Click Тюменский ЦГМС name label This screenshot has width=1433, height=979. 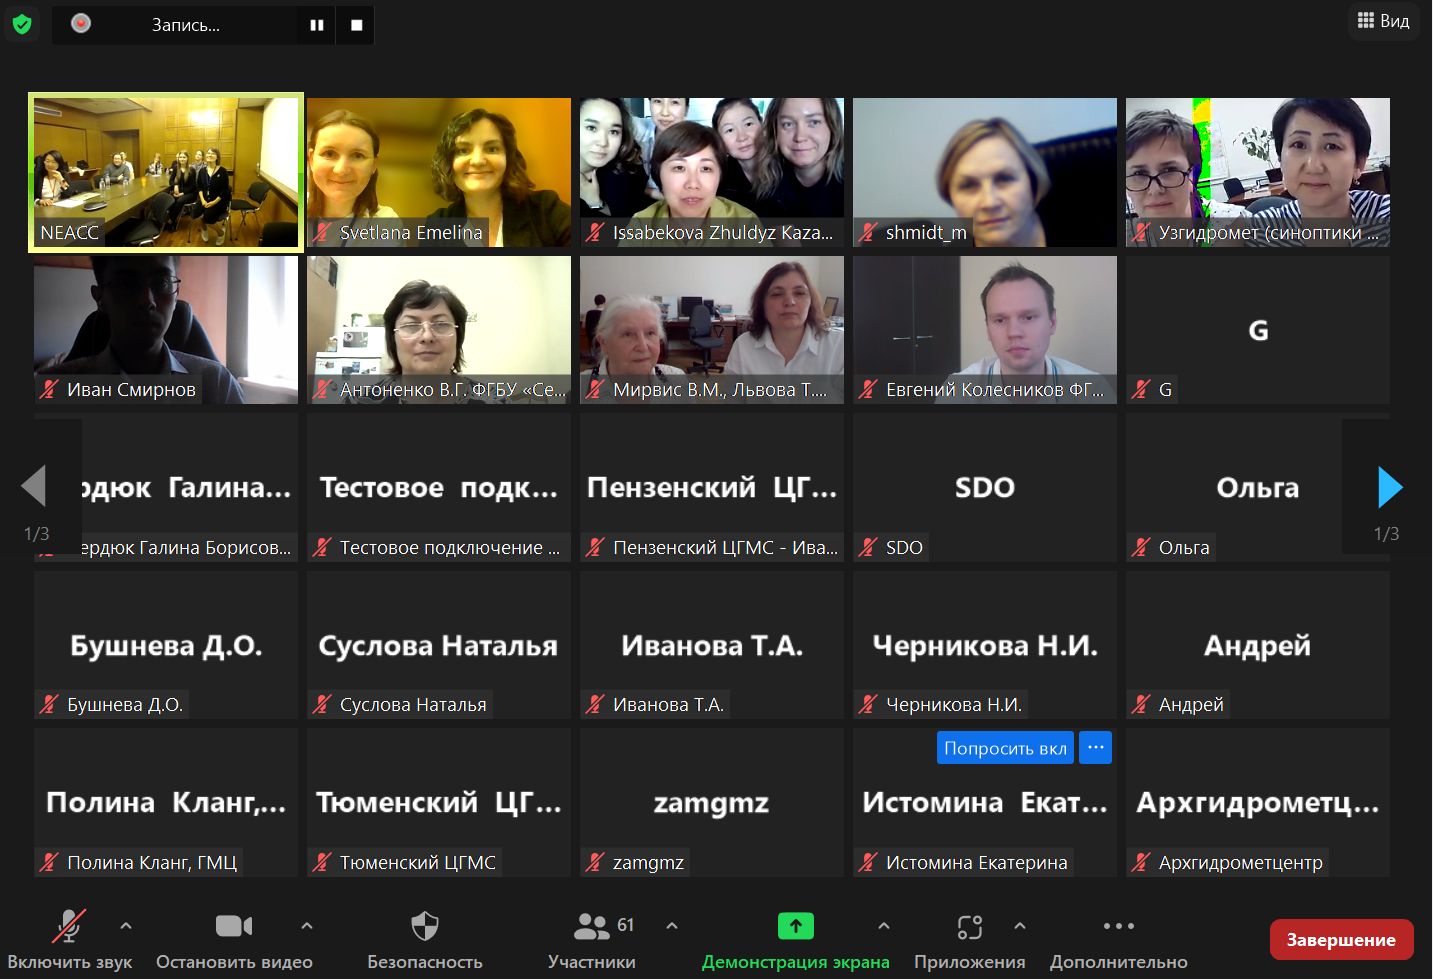tap(418, 862)
